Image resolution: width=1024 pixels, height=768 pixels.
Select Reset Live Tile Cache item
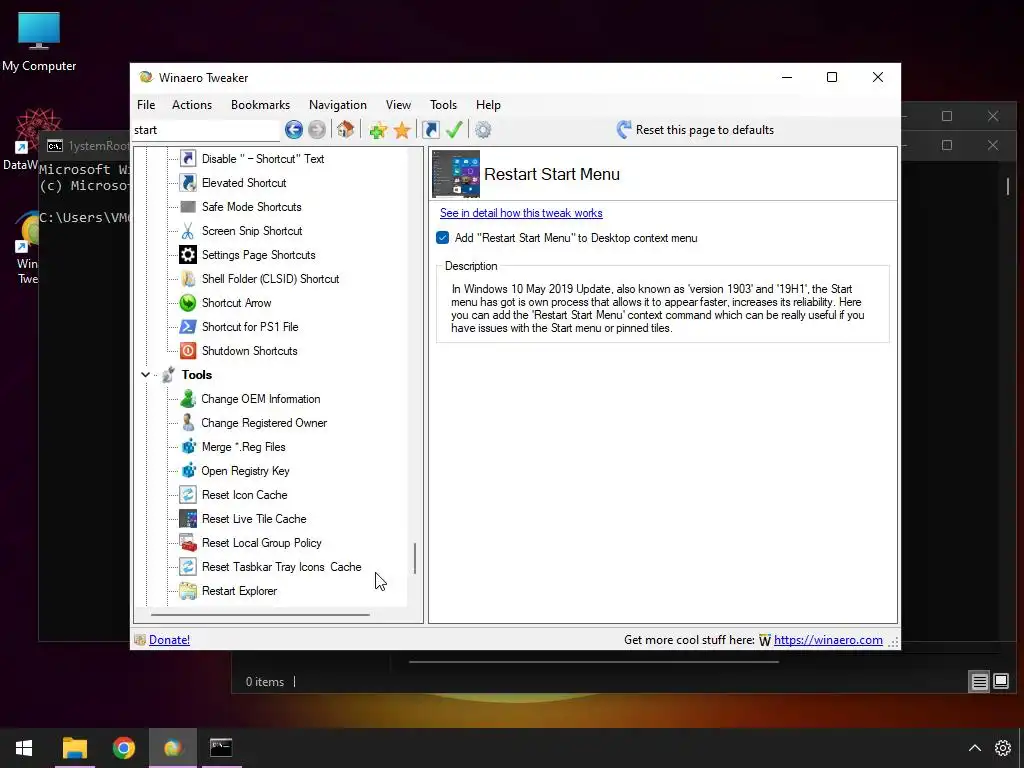[254, 519]
